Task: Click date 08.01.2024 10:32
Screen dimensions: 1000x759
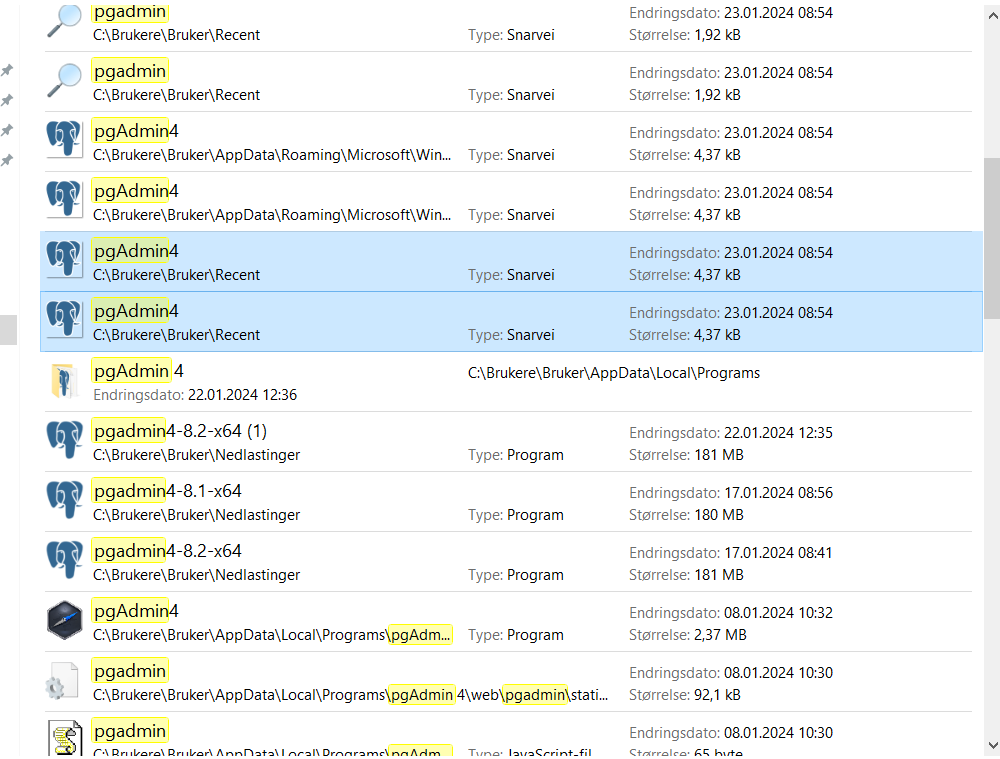Action: pyautogui.click(x=778, y=613)
